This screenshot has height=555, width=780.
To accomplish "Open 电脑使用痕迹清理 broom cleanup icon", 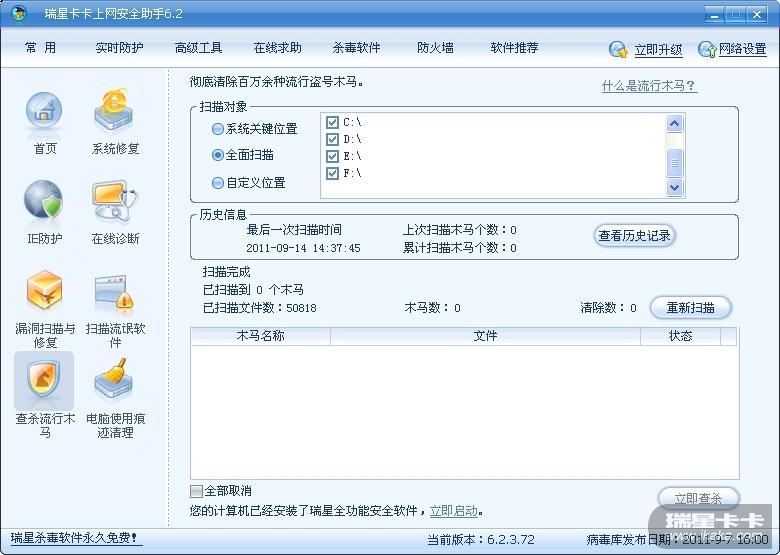I will pyautogui.click(x=114, y=379).
